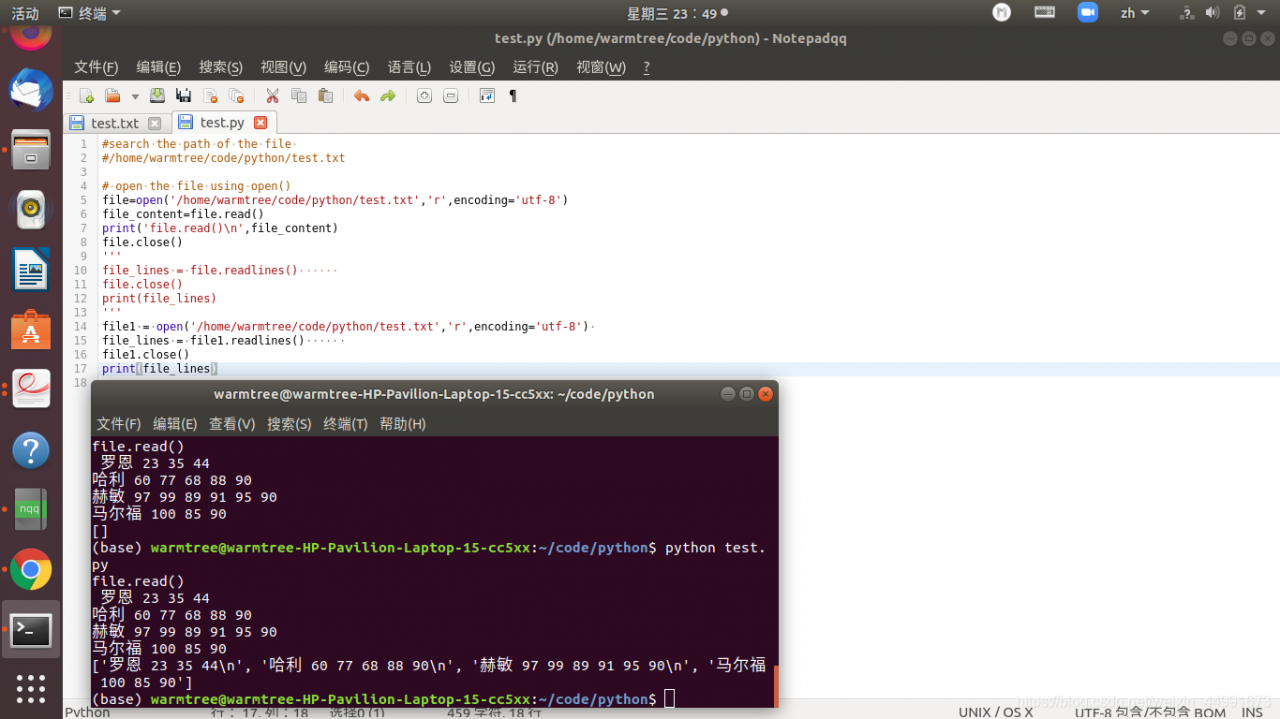Click the Notepadqq nqq dock icon
1280x719 pixels.
point(31,509)
